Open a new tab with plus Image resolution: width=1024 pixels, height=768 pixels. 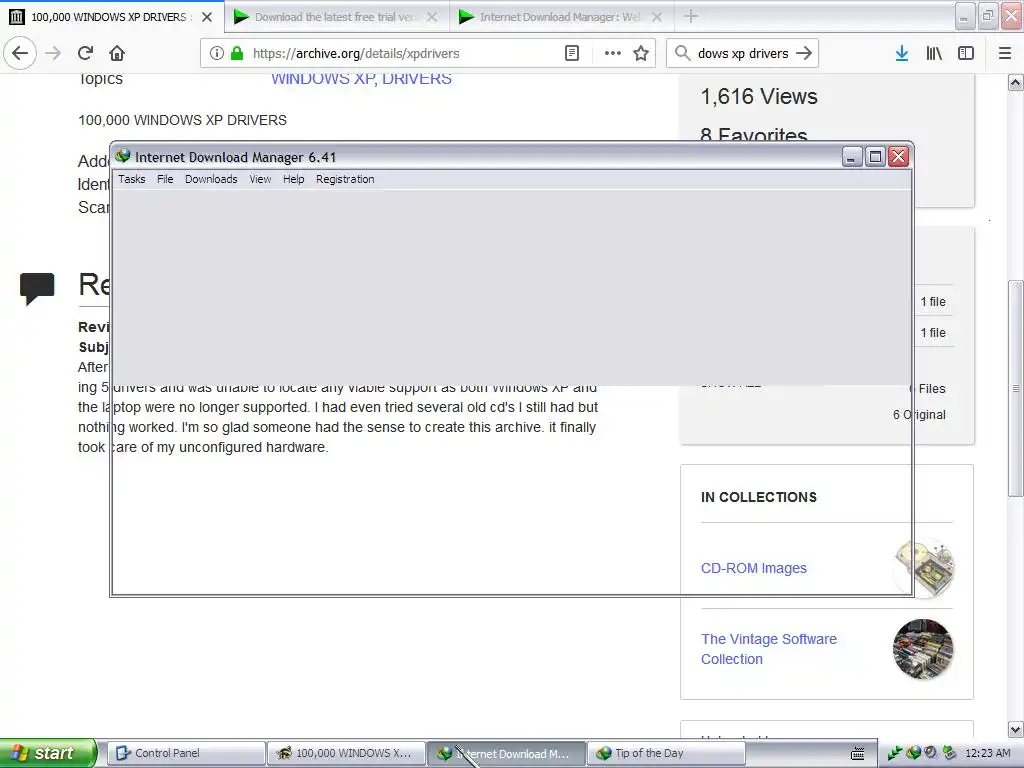[x=691, y=16]
